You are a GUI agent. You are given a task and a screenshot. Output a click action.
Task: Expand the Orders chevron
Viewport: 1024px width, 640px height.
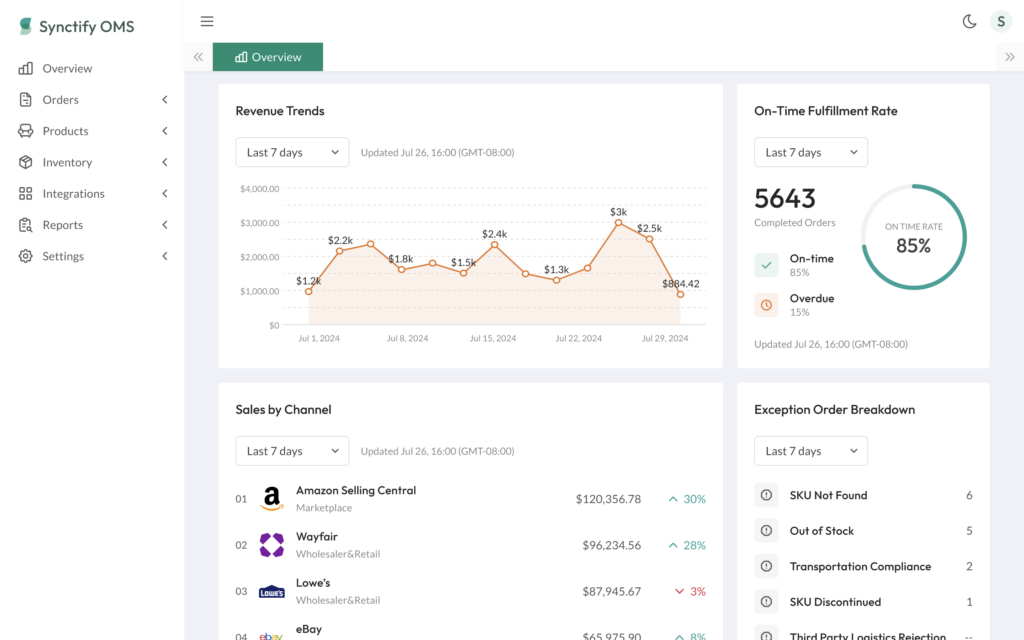[165, 99]
